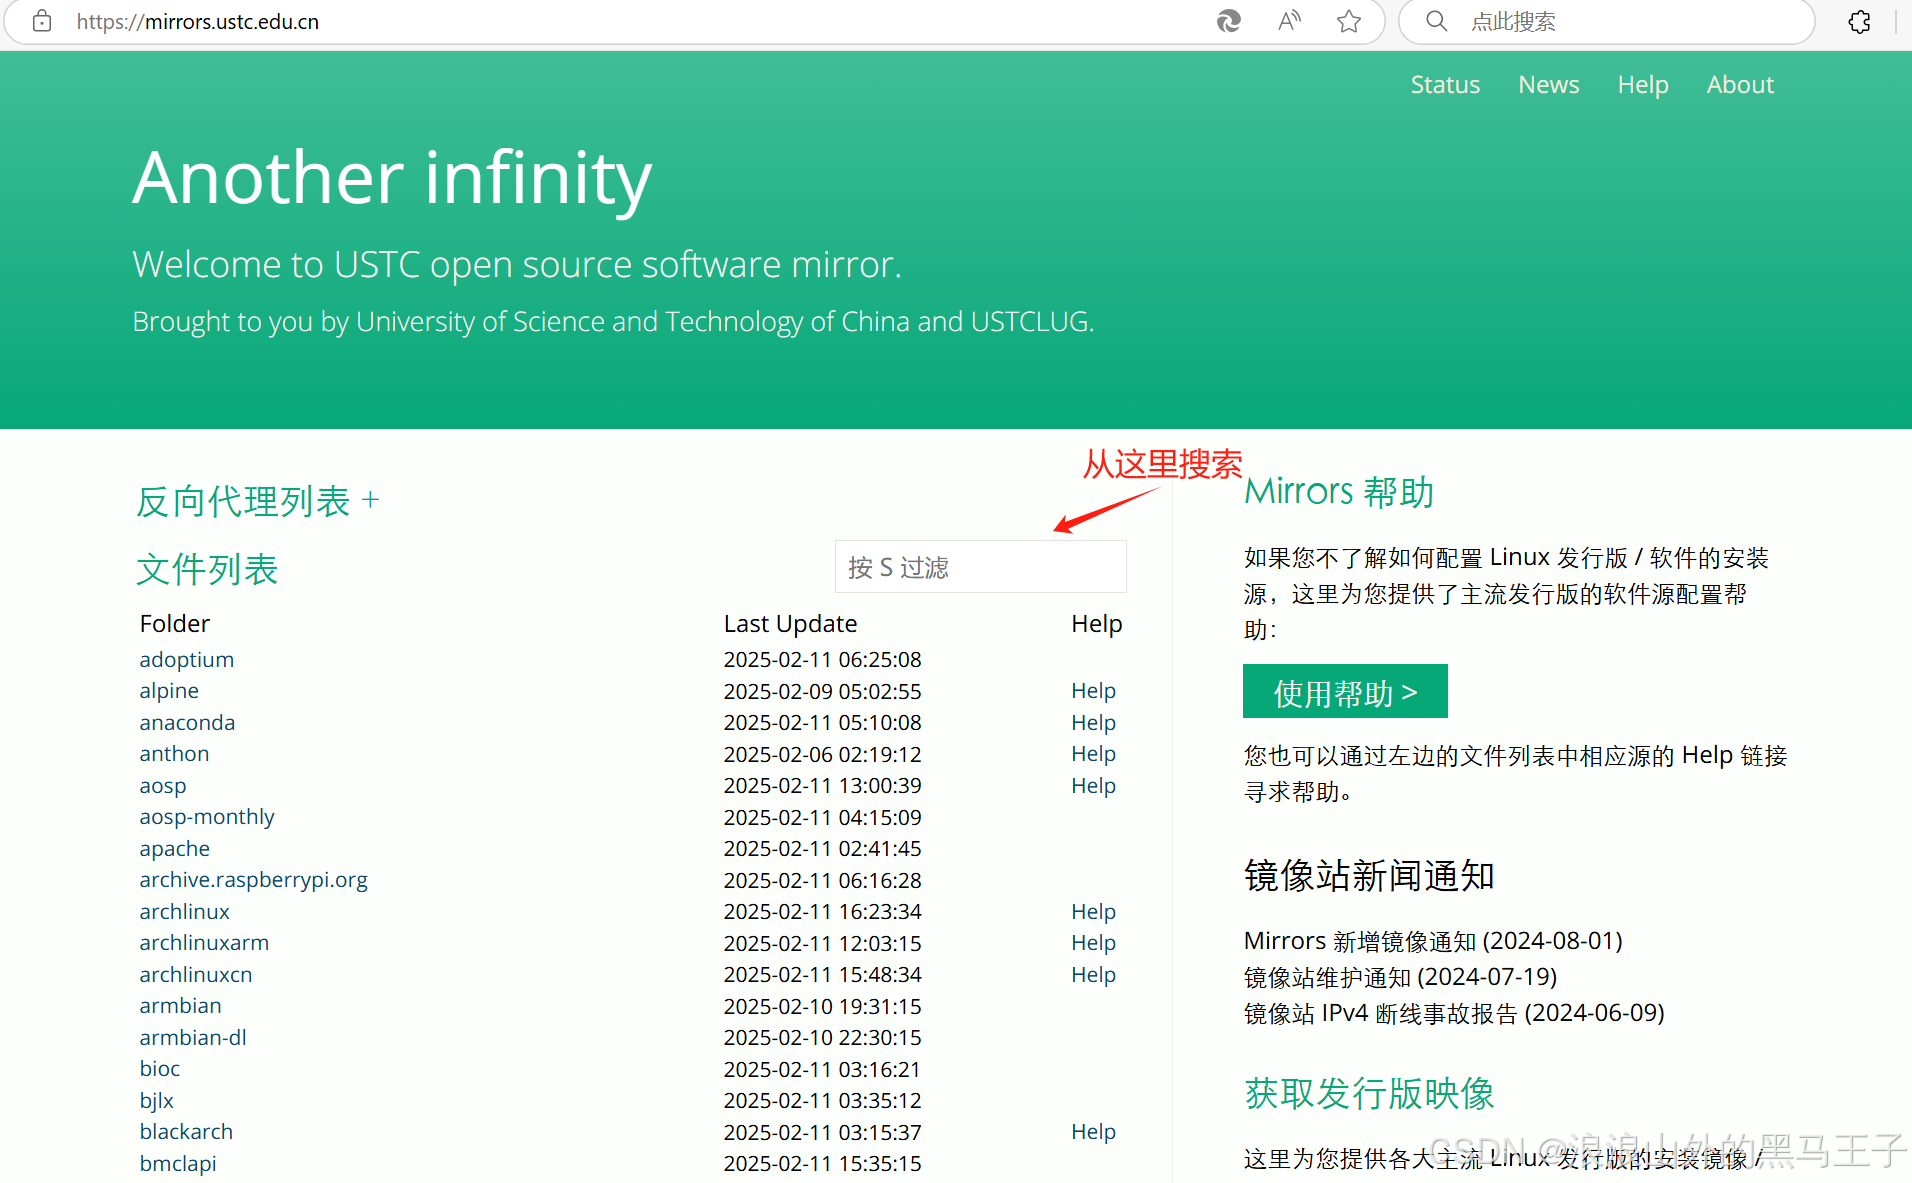
Task: Open Help in the top navigation
Action: (1643, 85)
